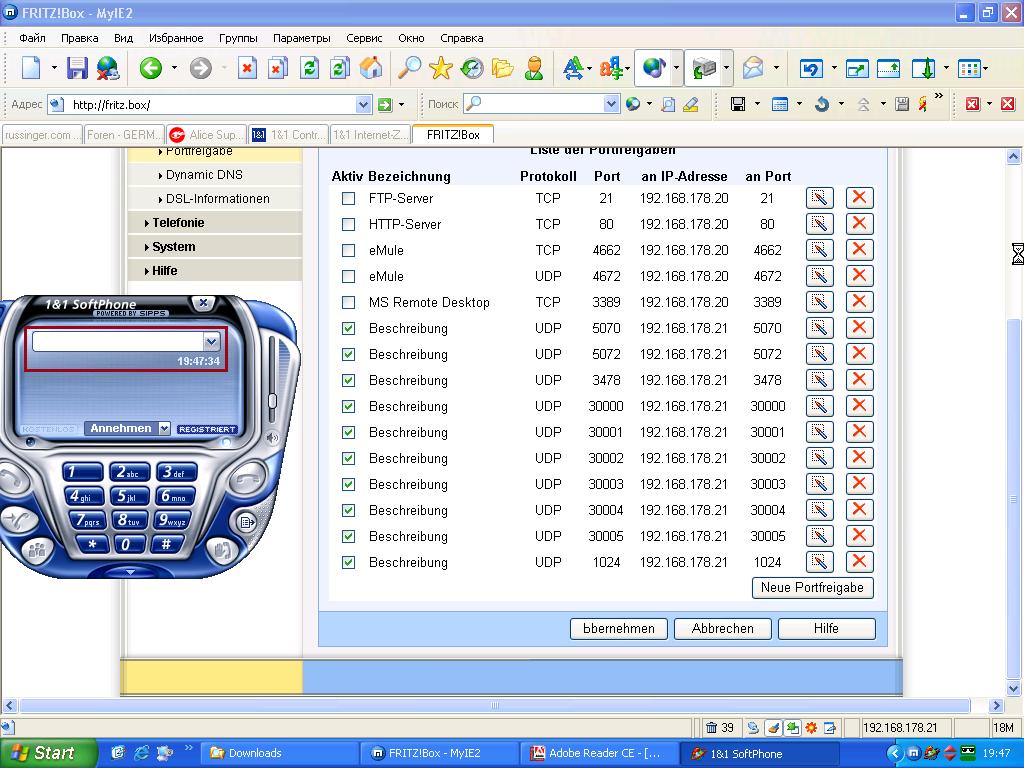Disable the Beschreibung port 30002 checkbox
The height and width of the screenshot is (768, 1024).
349,458
